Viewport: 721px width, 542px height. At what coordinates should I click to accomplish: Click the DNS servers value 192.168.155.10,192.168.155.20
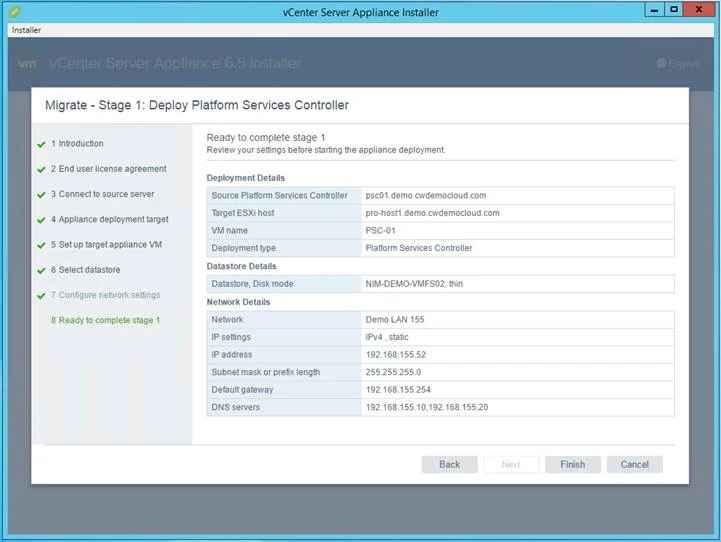point(427,407)
